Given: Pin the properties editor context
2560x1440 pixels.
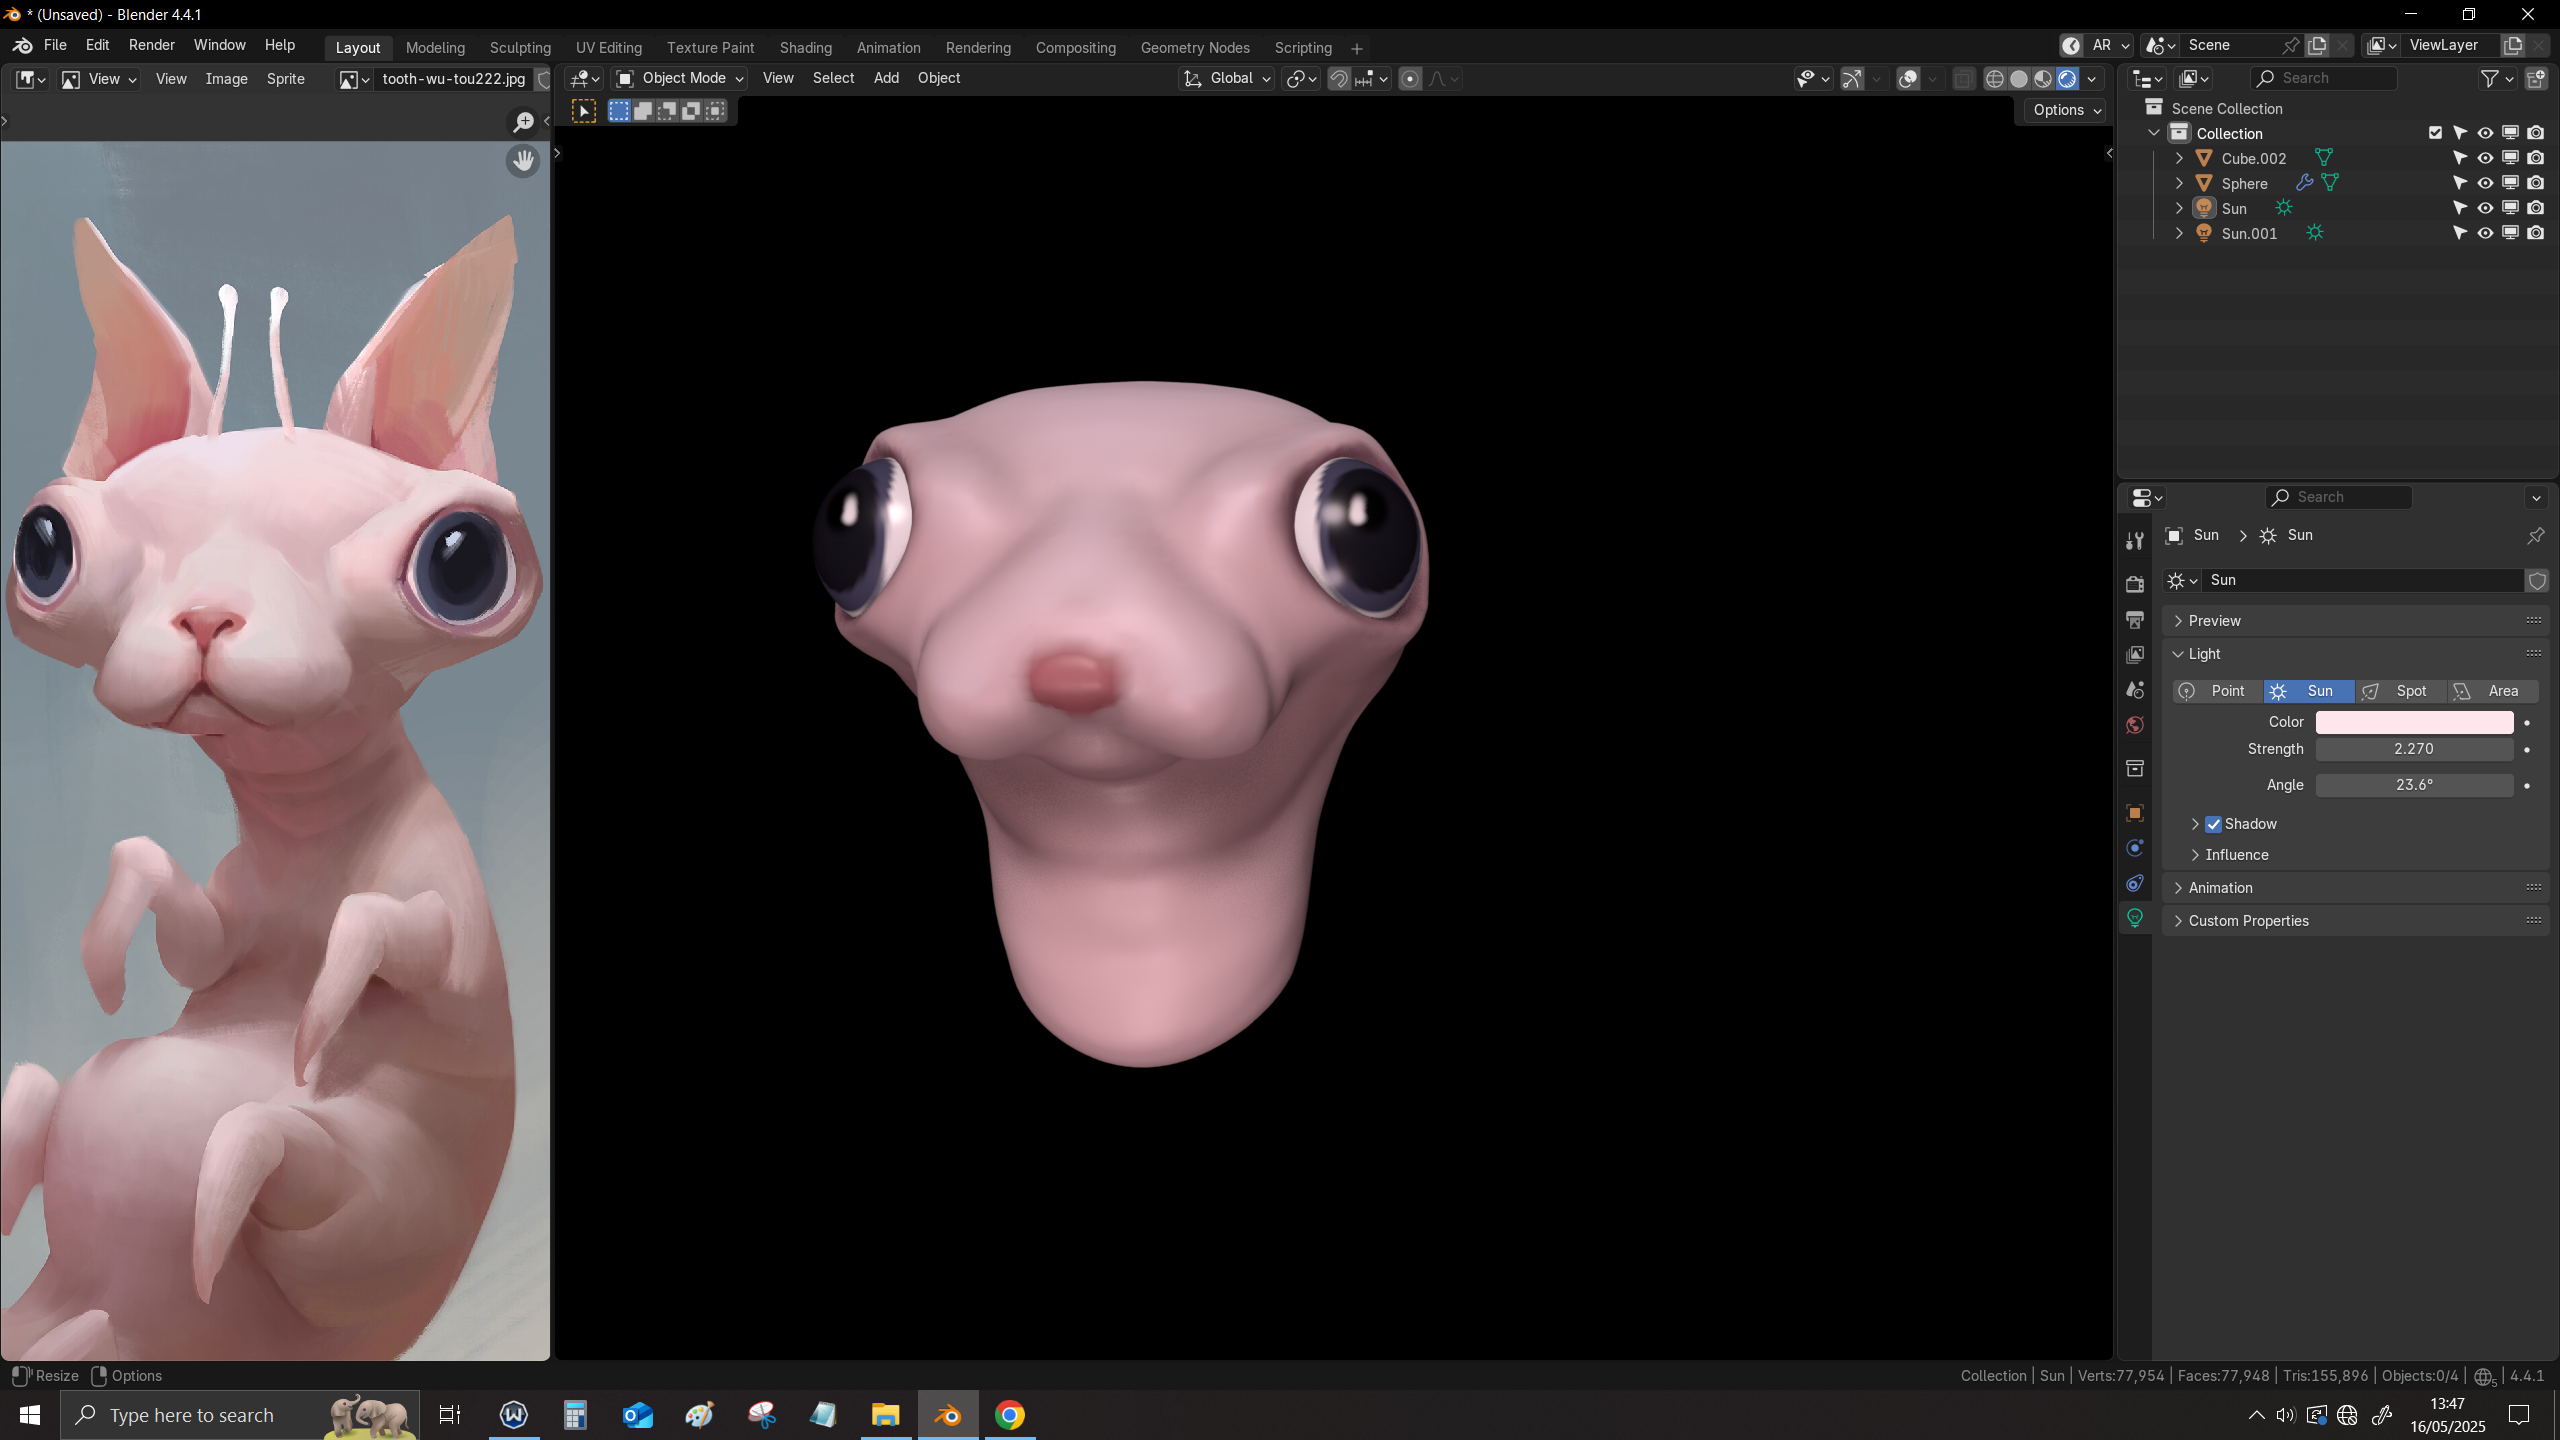Looking at the screenshot, I should tap(2535, 536).
